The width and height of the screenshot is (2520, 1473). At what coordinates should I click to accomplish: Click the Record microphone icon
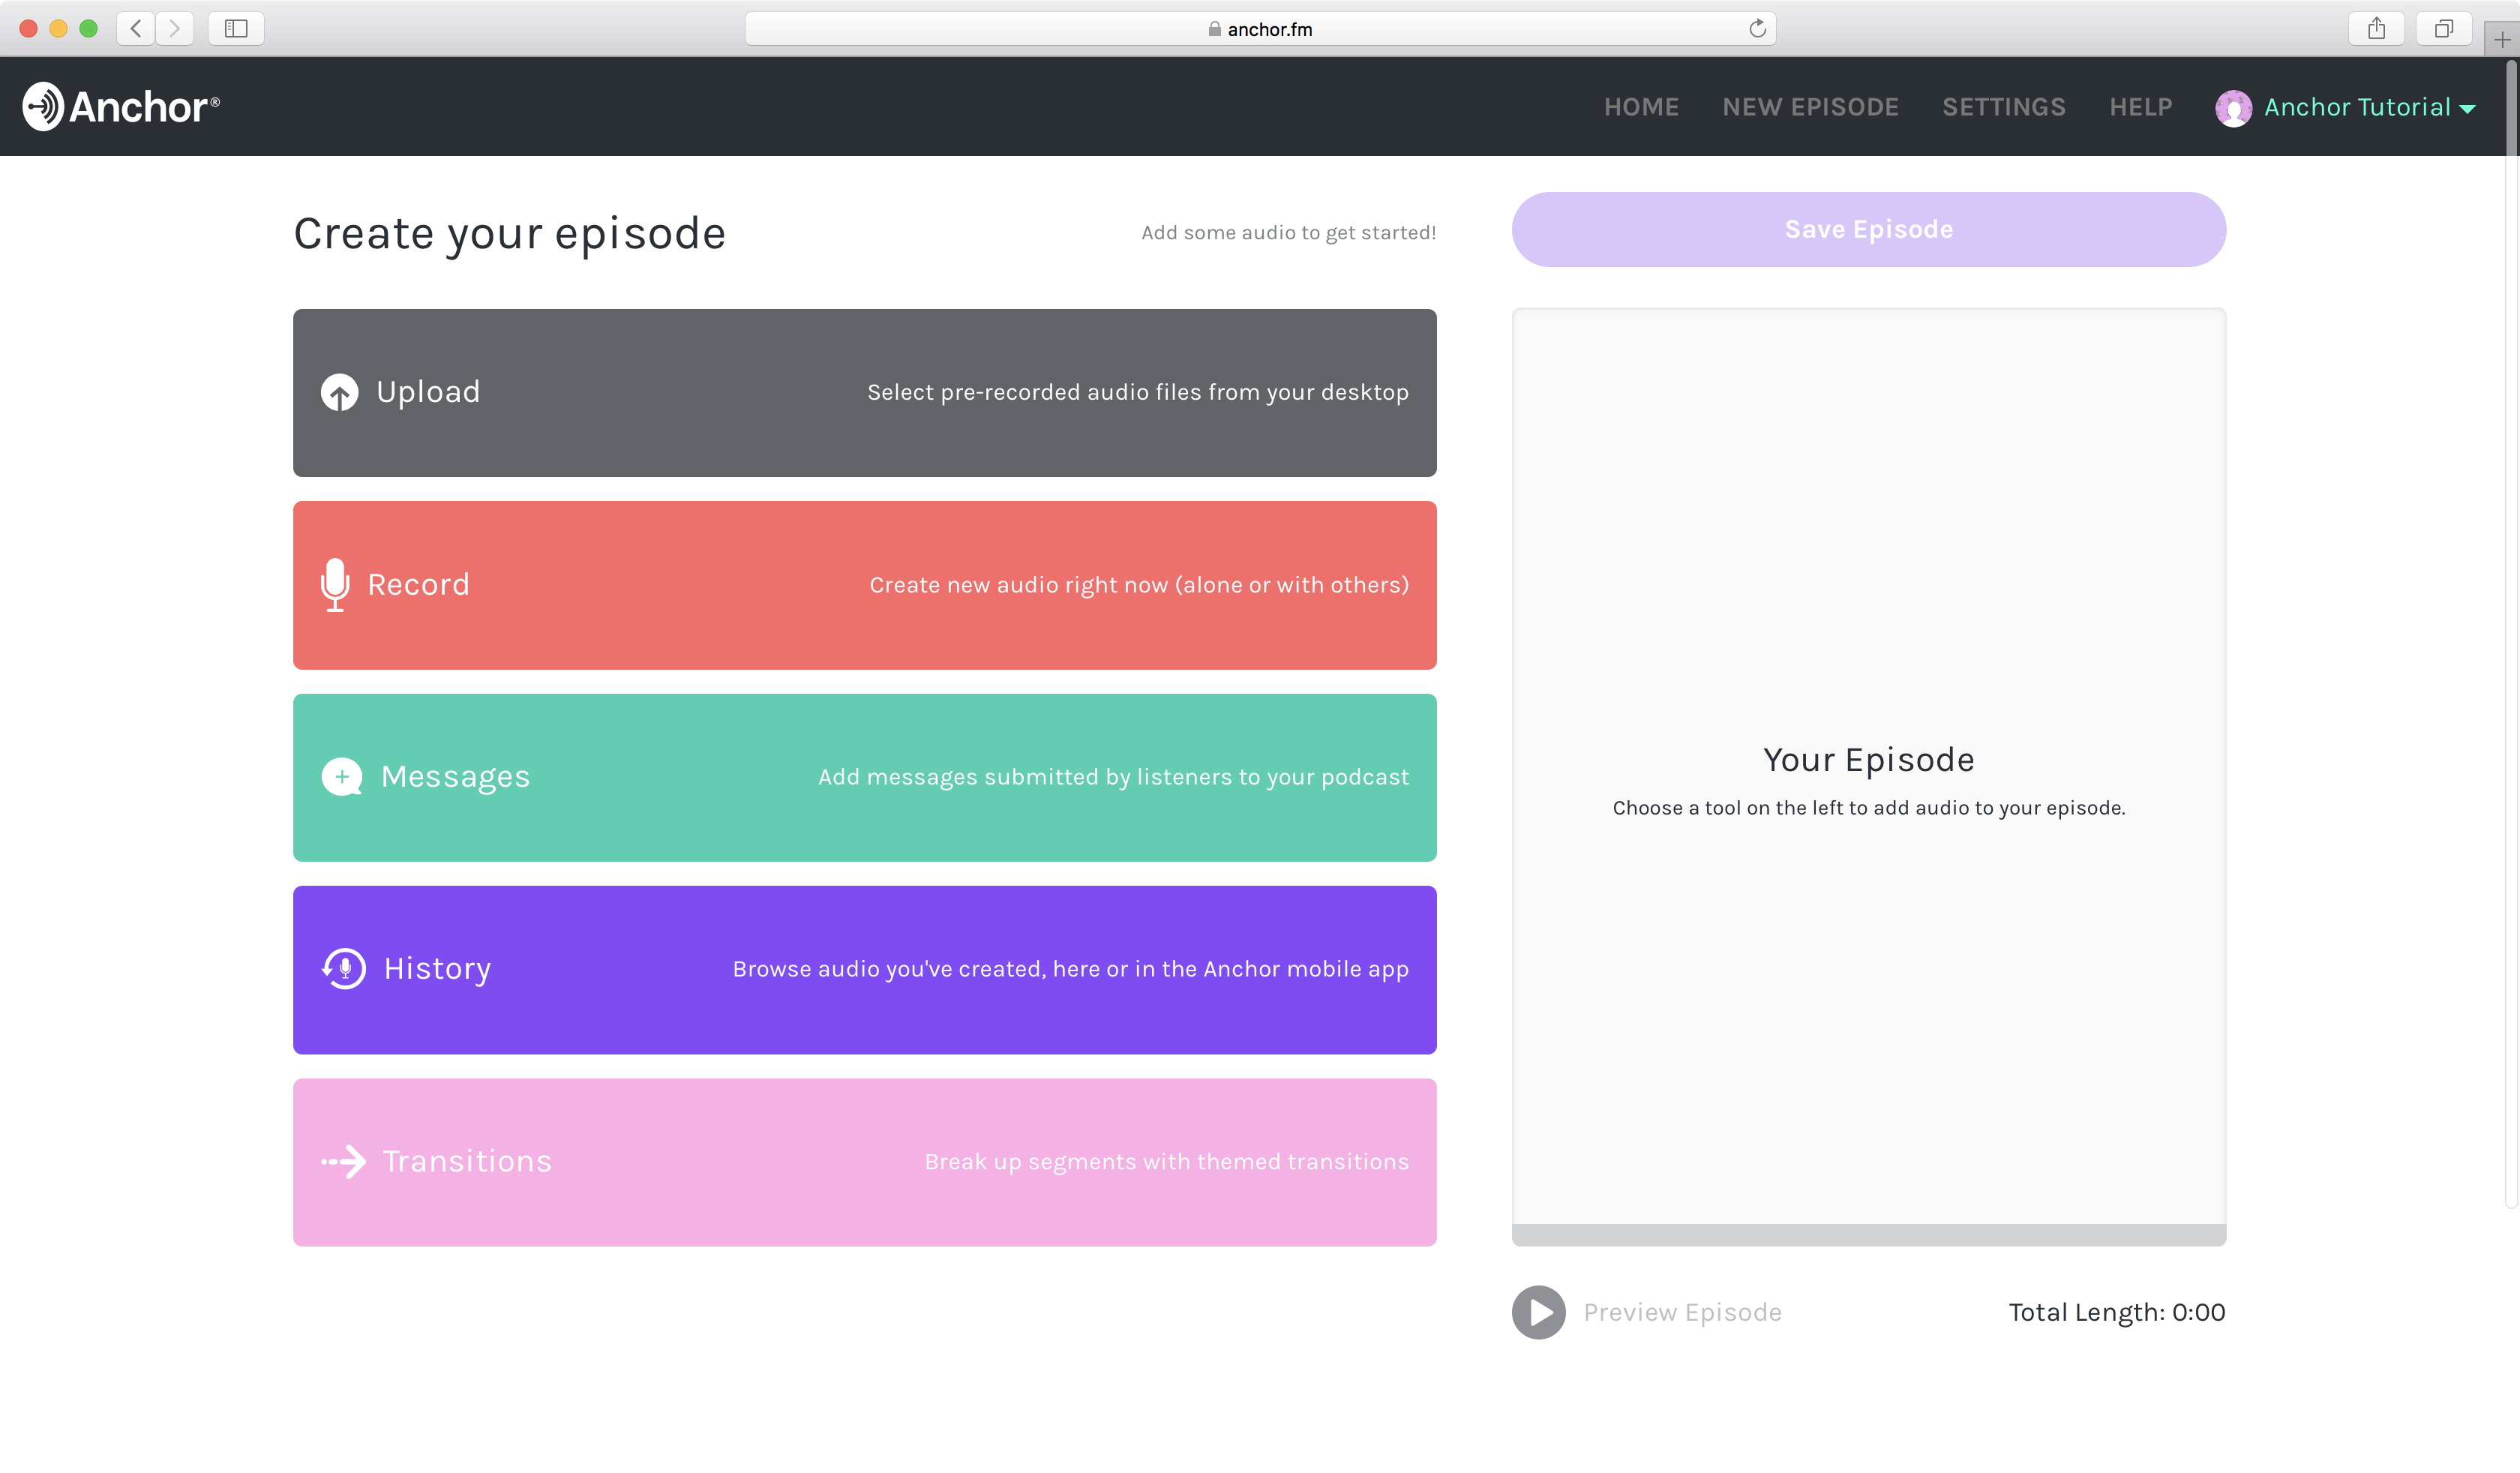point(335,585)
